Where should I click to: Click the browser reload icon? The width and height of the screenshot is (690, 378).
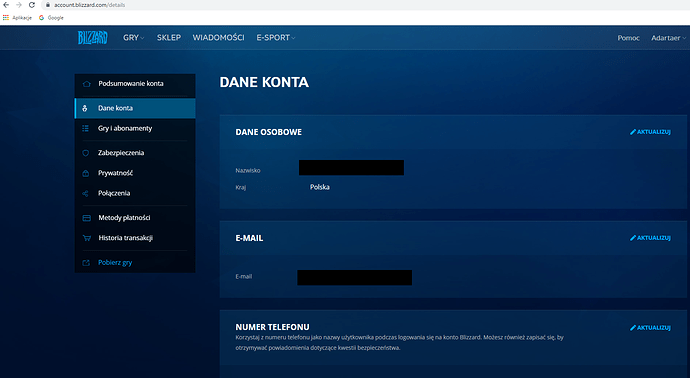[x=32, y=5]
